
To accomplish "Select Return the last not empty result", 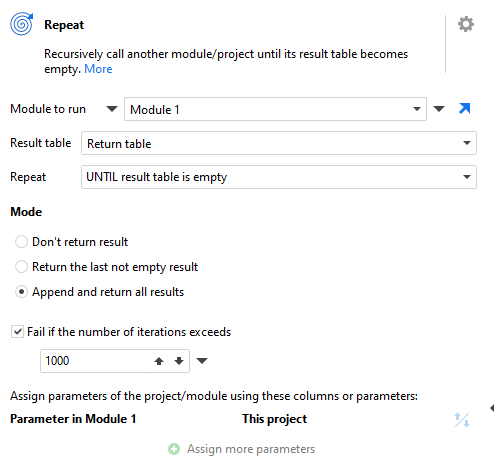I will (21, 267).
